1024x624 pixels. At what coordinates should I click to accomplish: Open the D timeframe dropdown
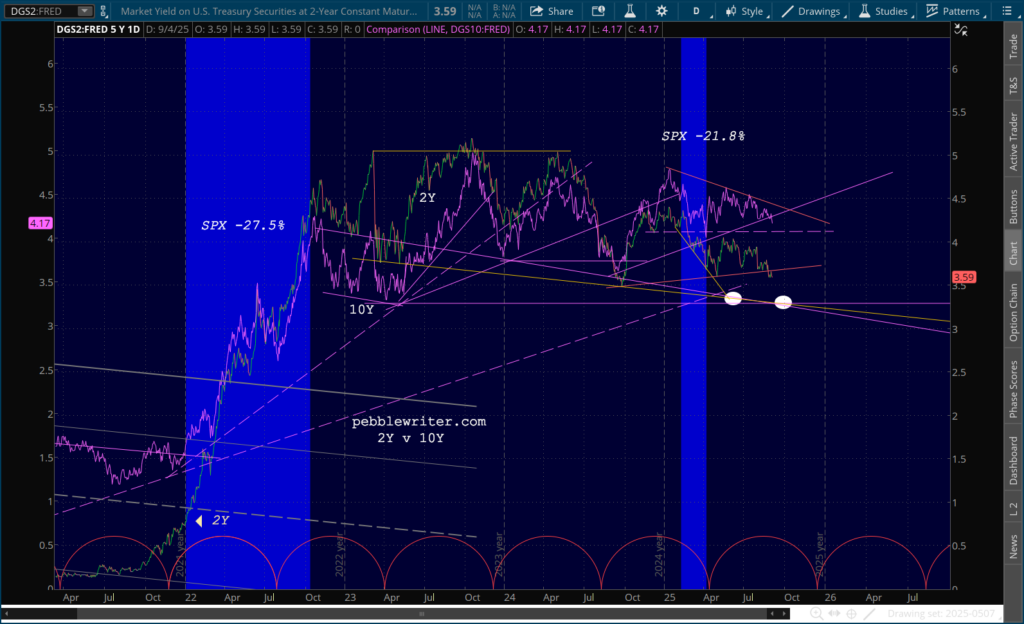coord(696,11)
